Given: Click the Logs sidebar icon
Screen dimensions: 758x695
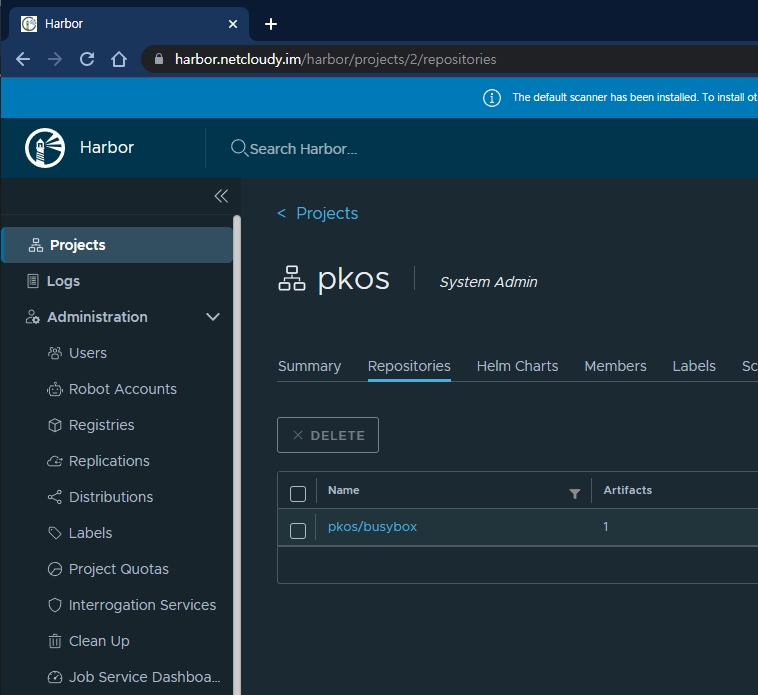Looking at the screenshot, I should click(32, 281).
